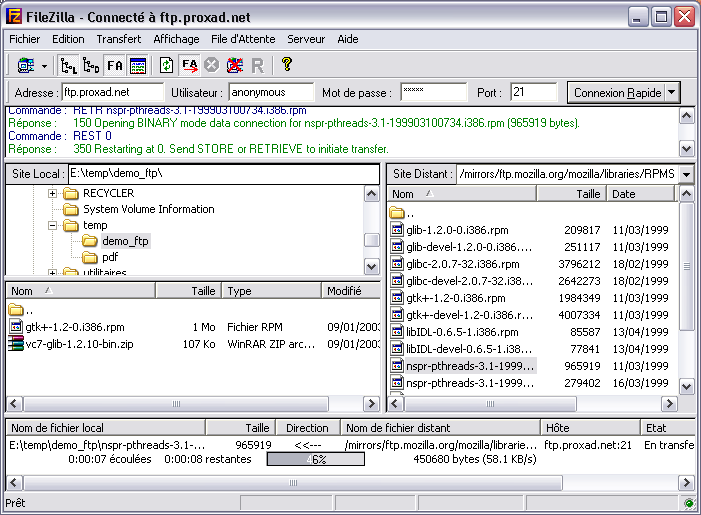
Task: Open the Edition menu
Action: pyautogui.click(x=68, y=39)
